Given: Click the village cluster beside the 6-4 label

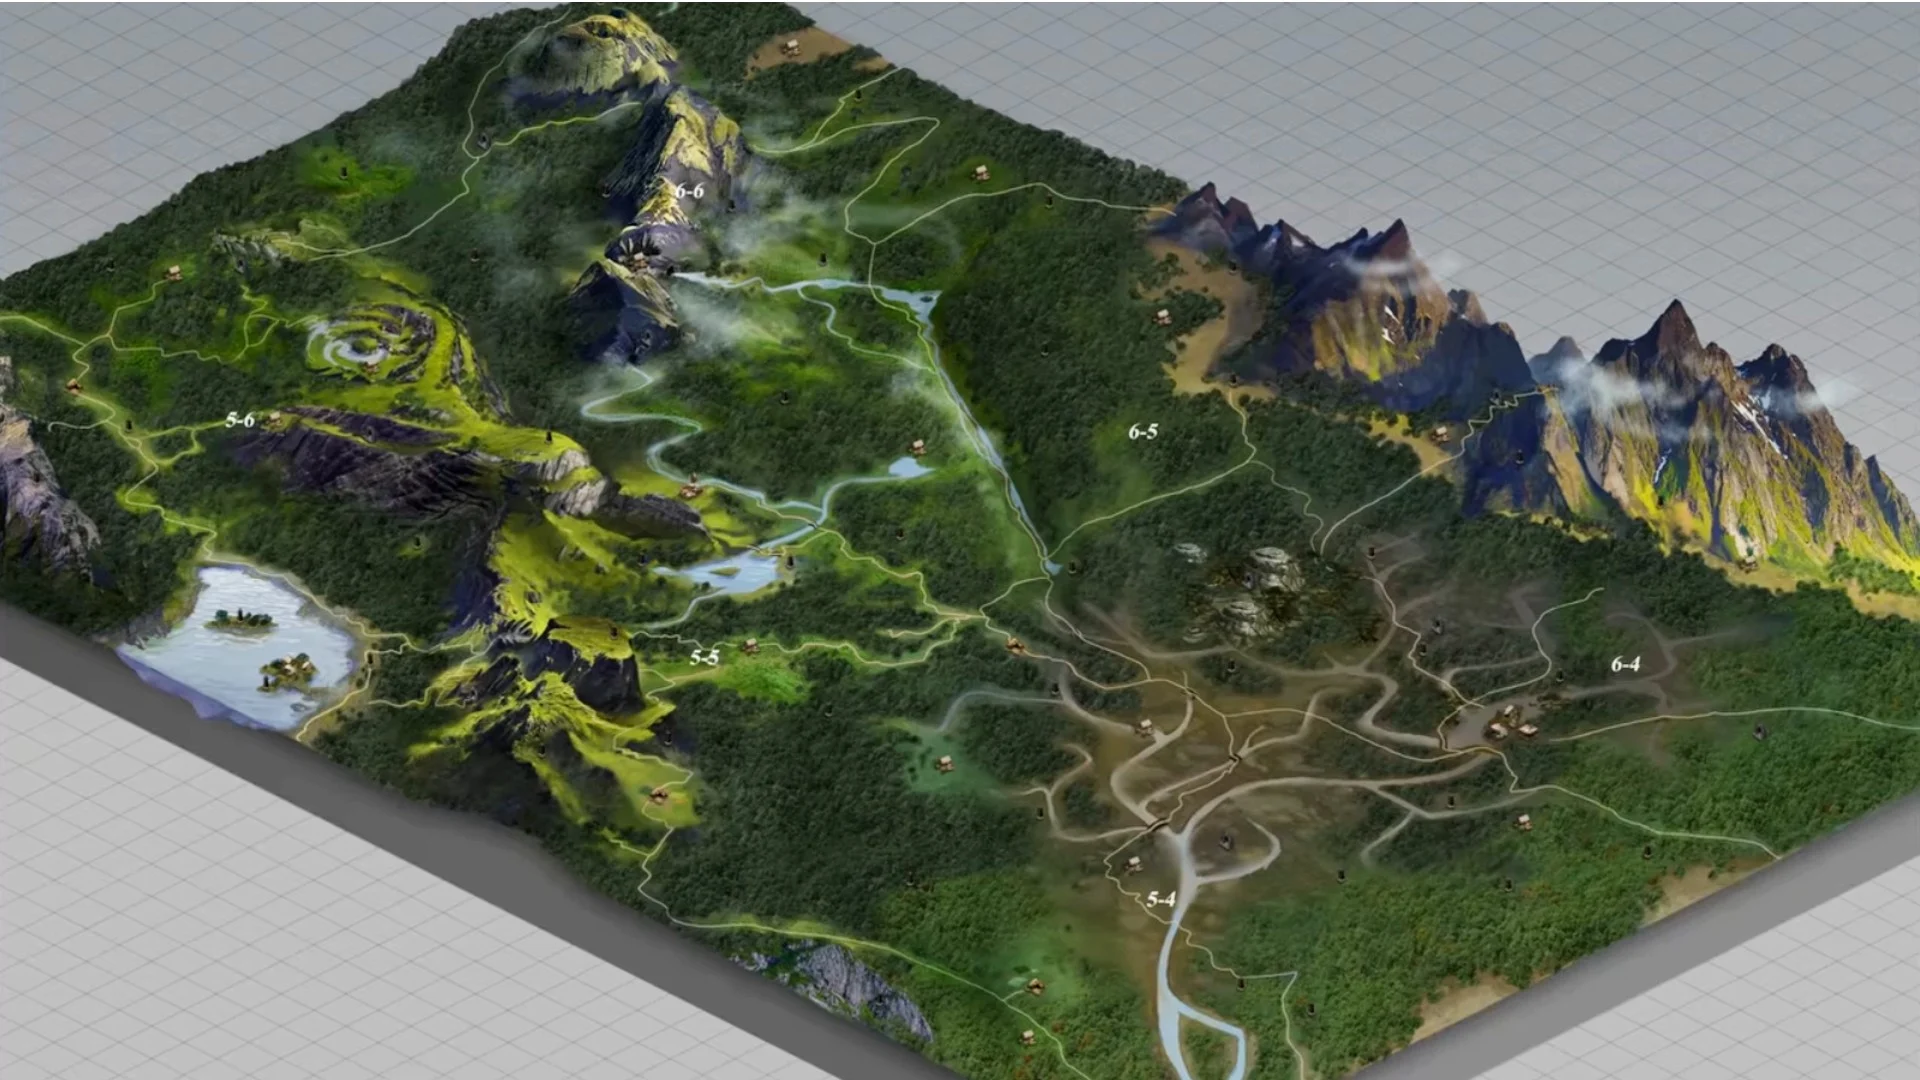Looking at the screenshot, I should point(1510,722).
